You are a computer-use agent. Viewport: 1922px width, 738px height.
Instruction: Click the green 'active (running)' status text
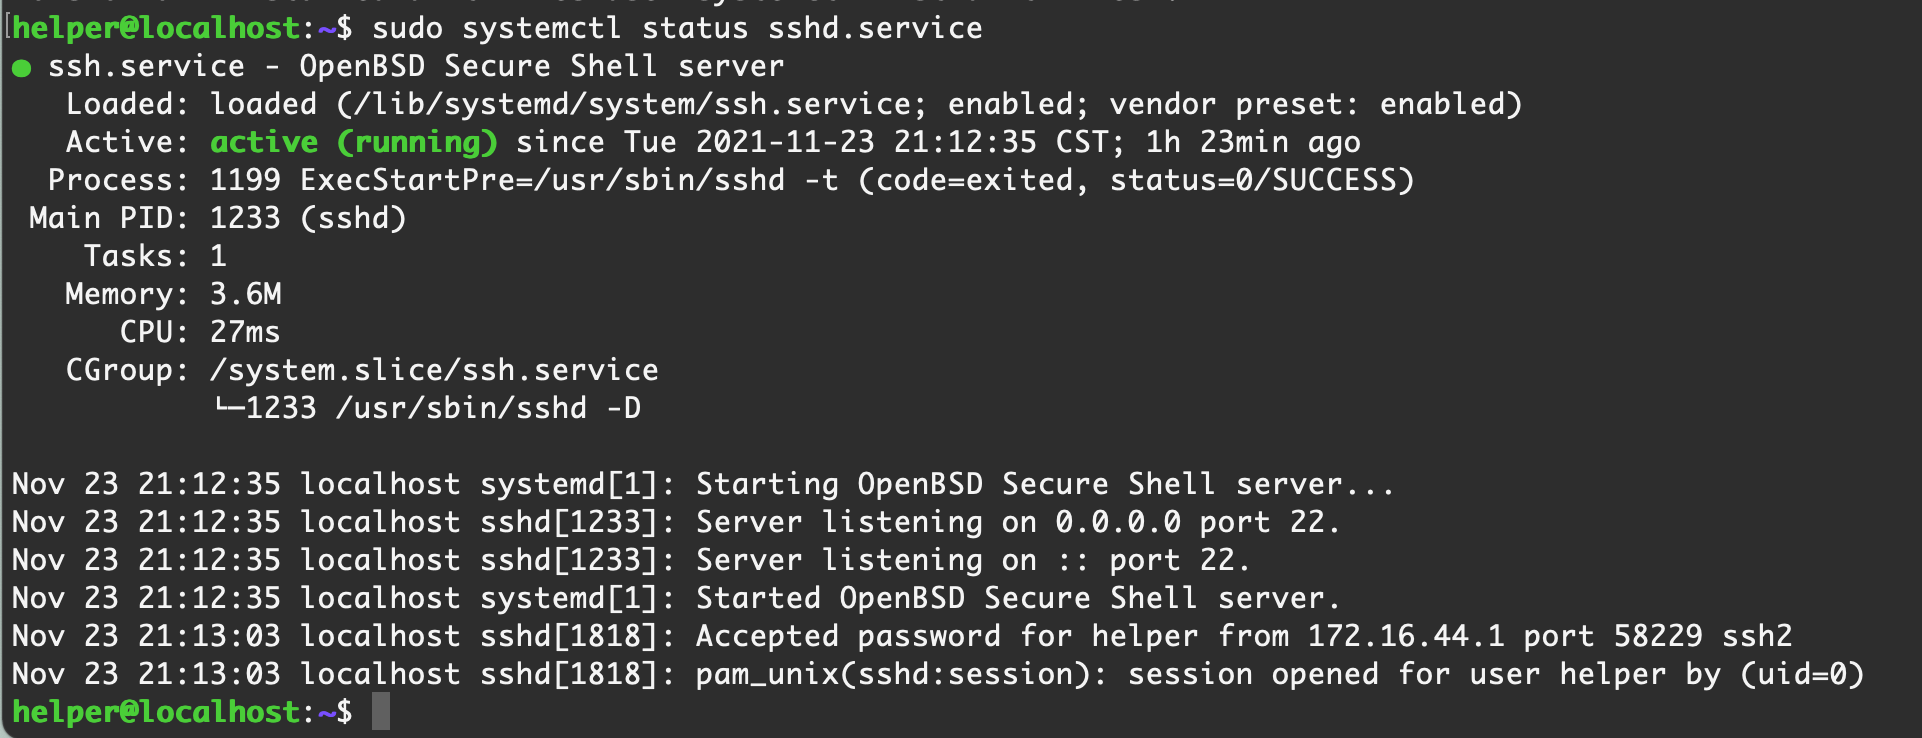pos(353,143)
